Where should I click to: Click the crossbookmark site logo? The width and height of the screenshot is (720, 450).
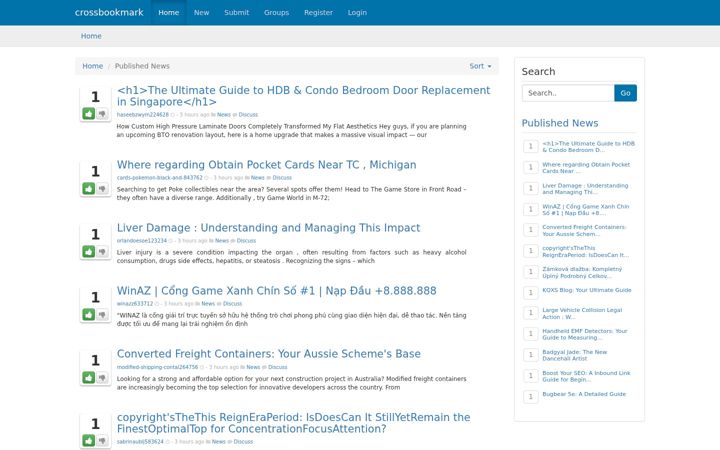coord(109,12)
